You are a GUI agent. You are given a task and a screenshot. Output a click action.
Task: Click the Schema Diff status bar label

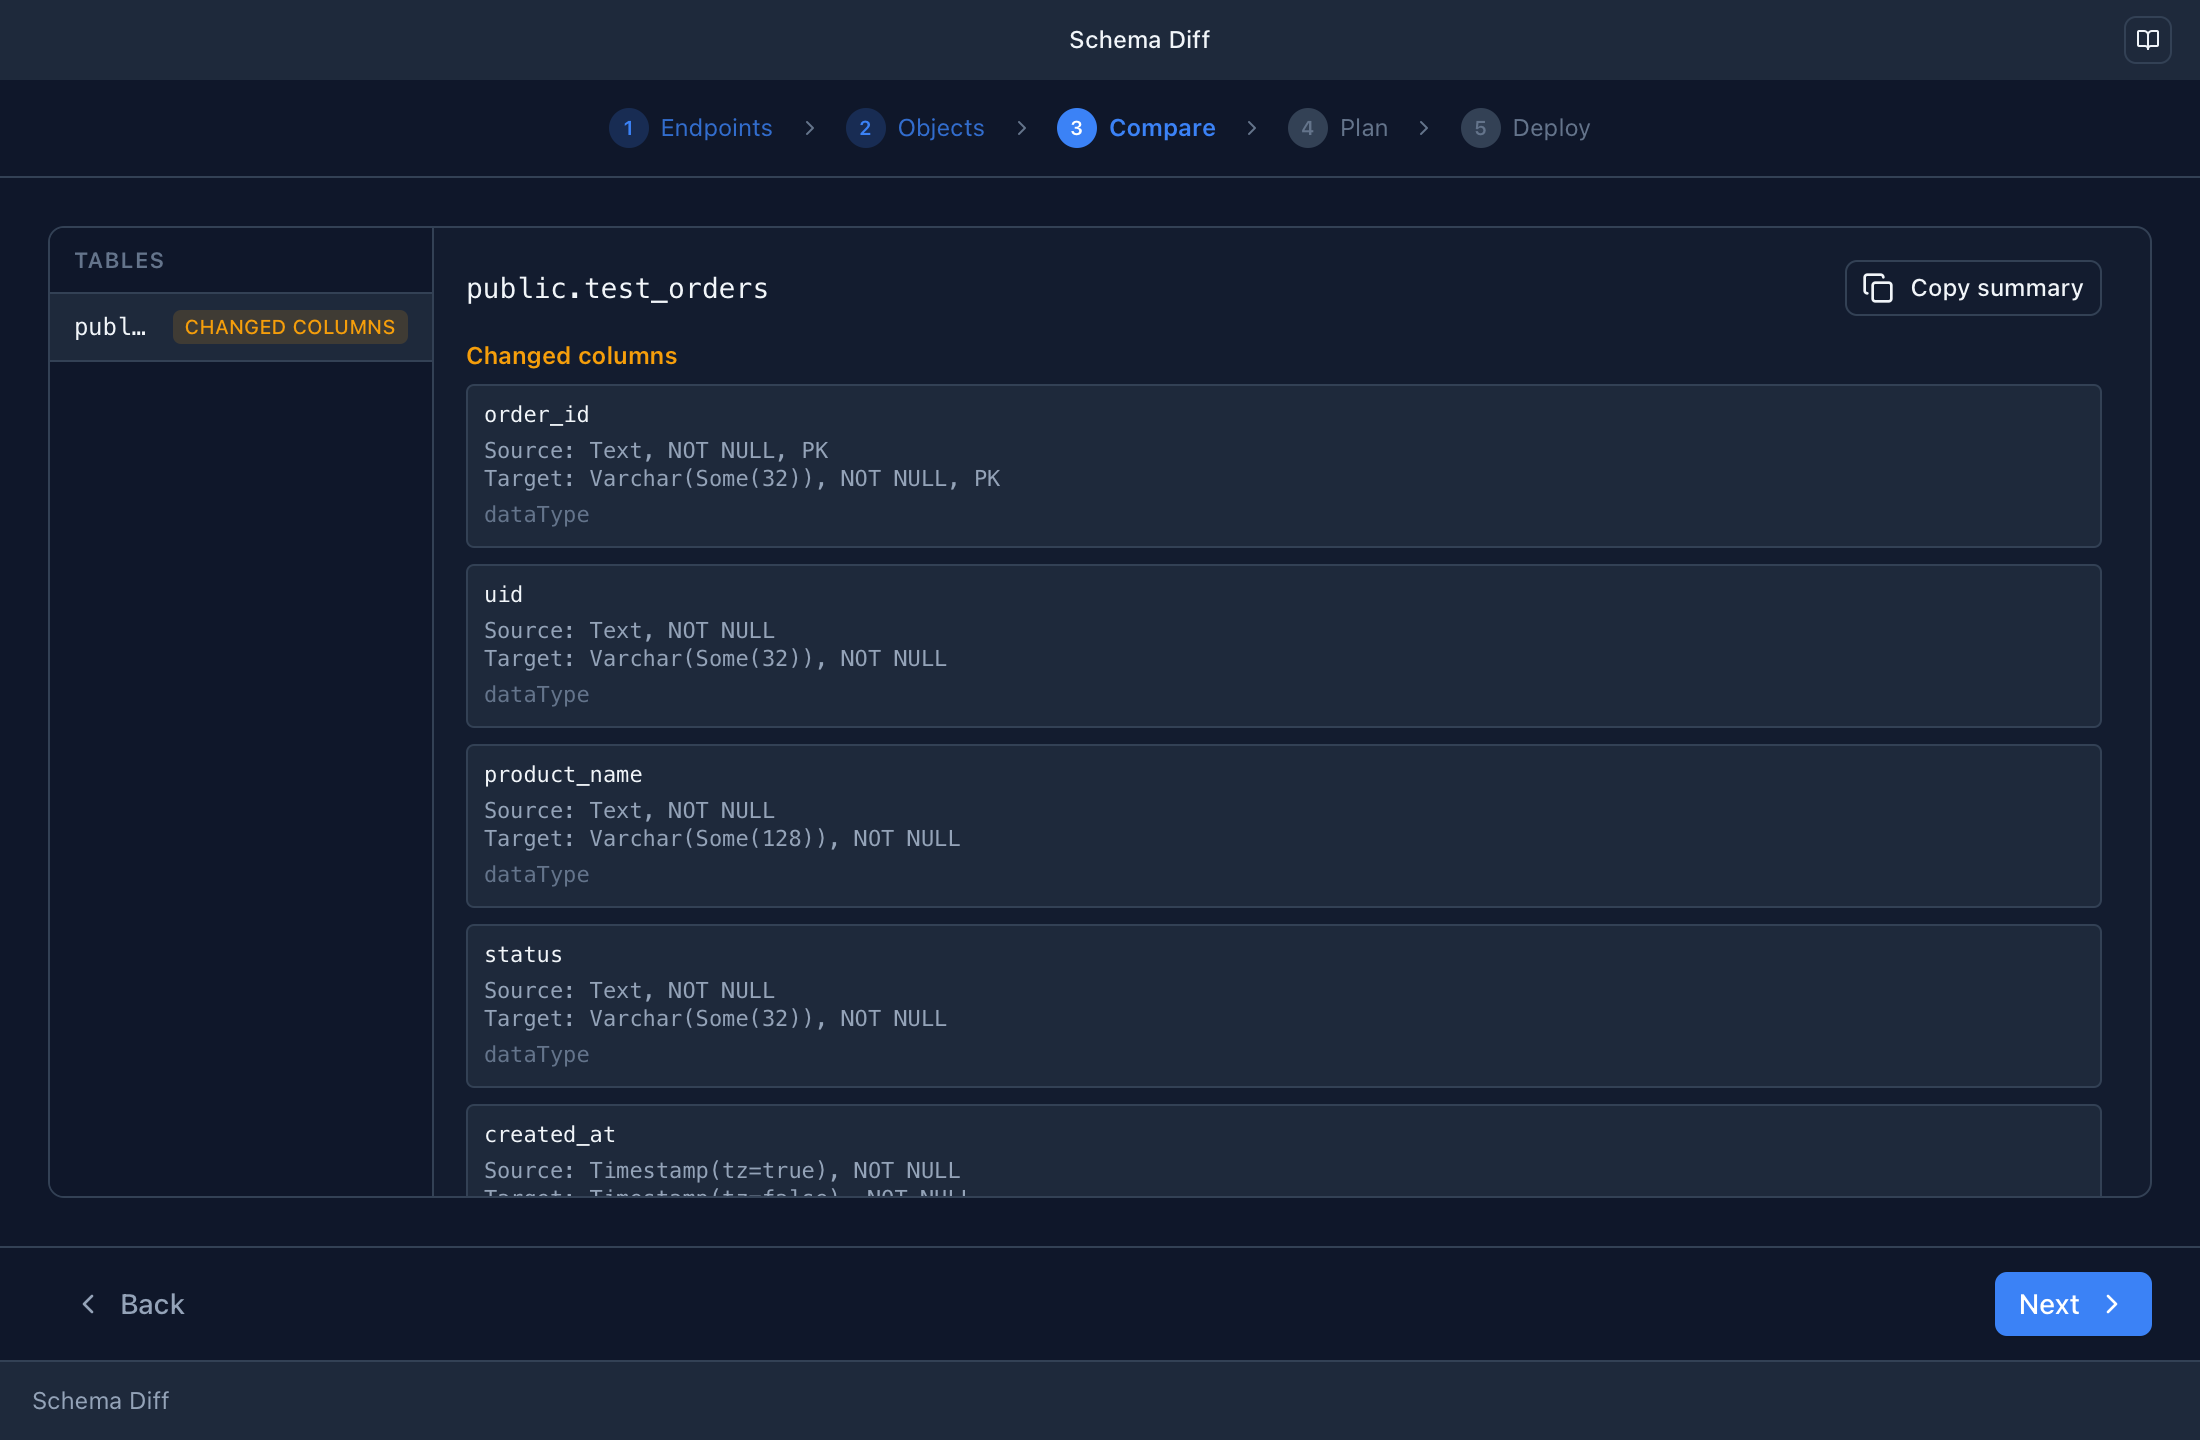click(100, 1400)
